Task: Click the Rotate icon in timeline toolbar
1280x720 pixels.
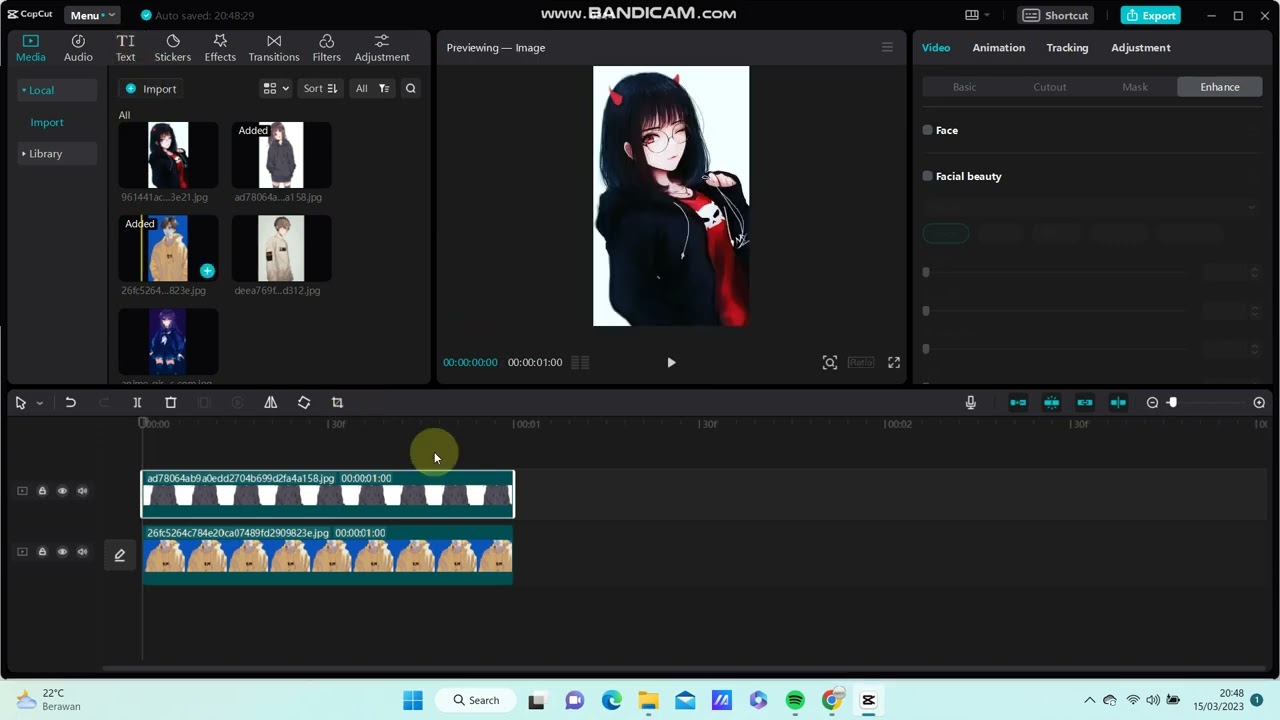Action: (x=304, y=402)
